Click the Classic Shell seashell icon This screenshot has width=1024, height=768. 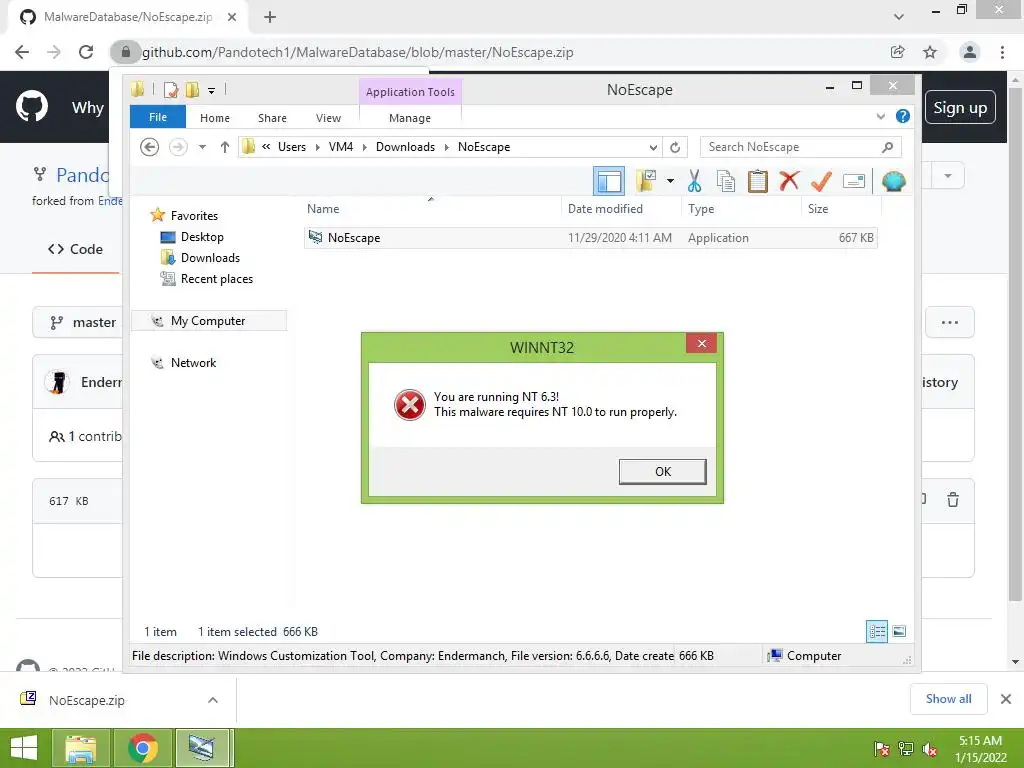coord(893,181)
